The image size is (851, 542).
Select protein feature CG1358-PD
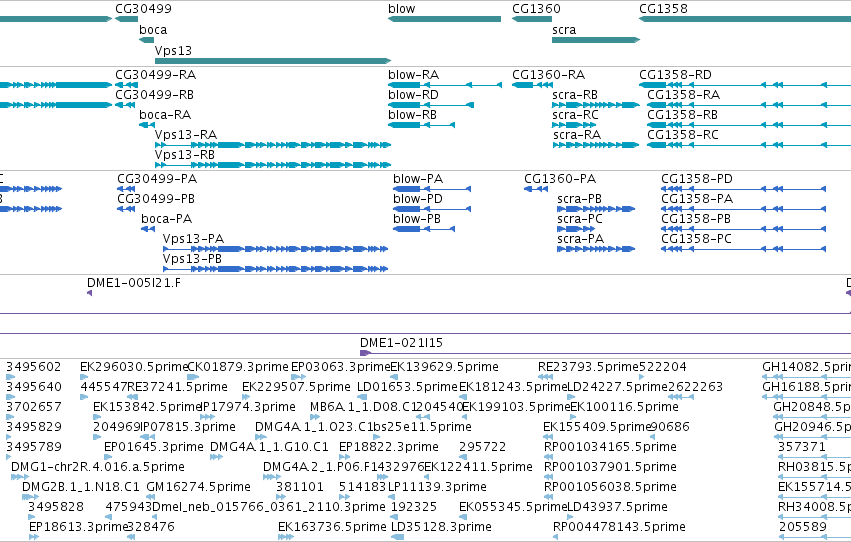point(744,189)
